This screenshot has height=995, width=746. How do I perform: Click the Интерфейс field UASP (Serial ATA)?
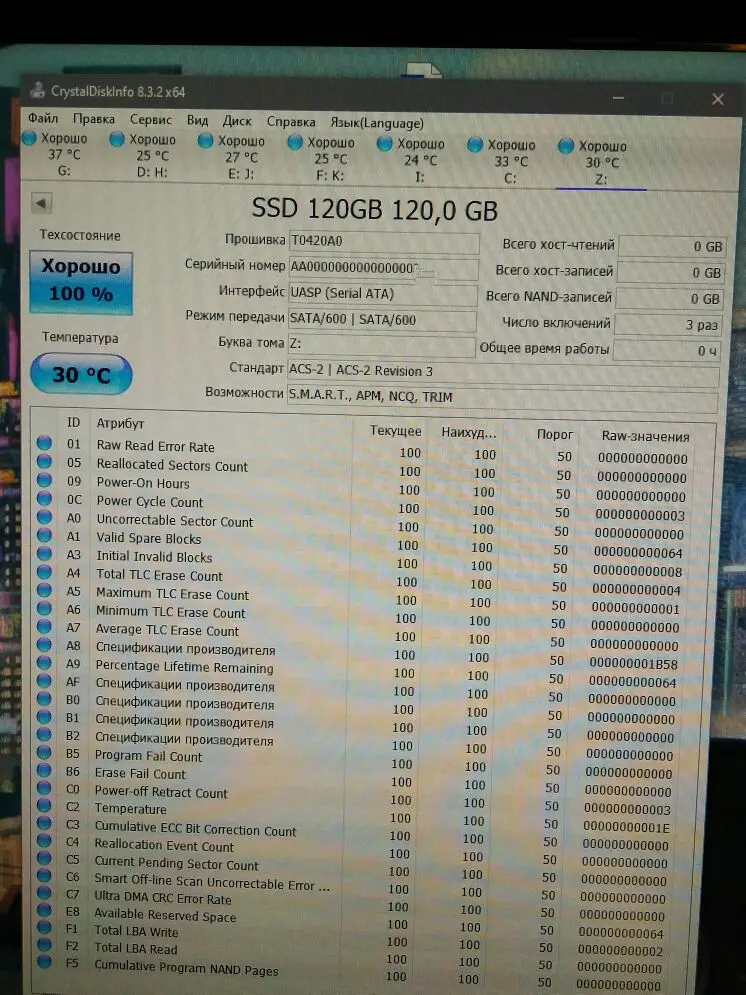pyautogui.click(x=383, y=294)
